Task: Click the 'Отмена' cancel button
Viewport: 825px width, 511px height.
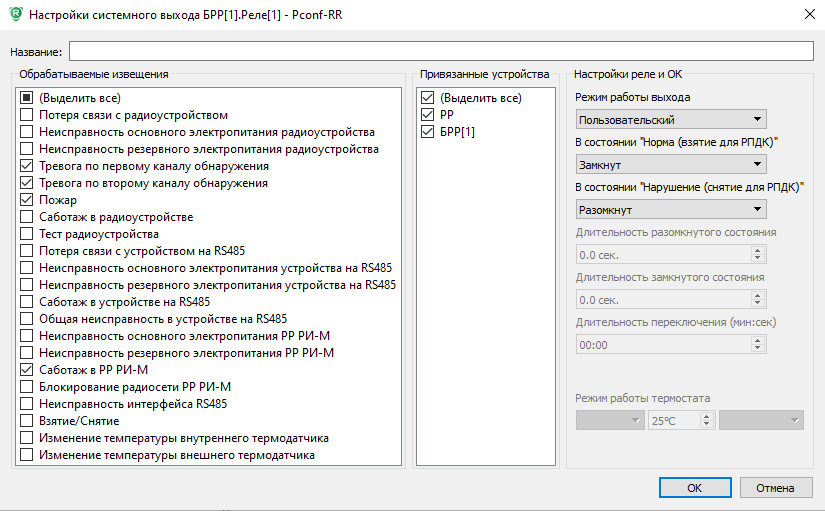Action: 776,488
